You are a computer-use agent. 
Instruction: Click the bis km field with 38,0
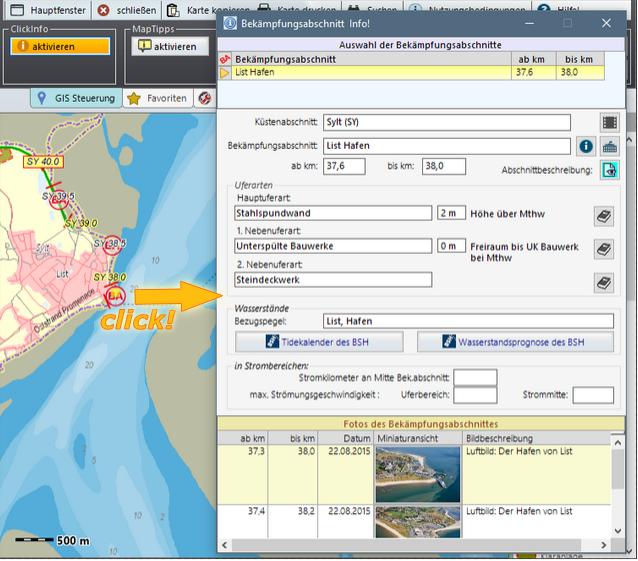444,166
